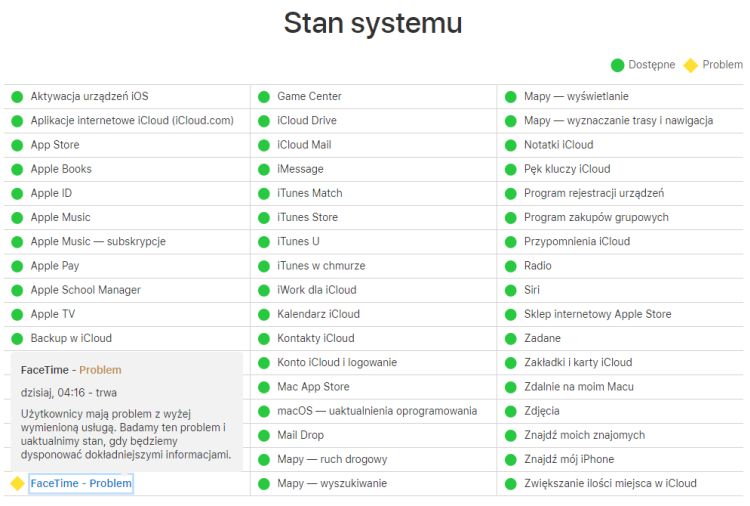Click the FaceTime problem tooltip description
This screenshot has width=750, height=506.
coord(125,434)
